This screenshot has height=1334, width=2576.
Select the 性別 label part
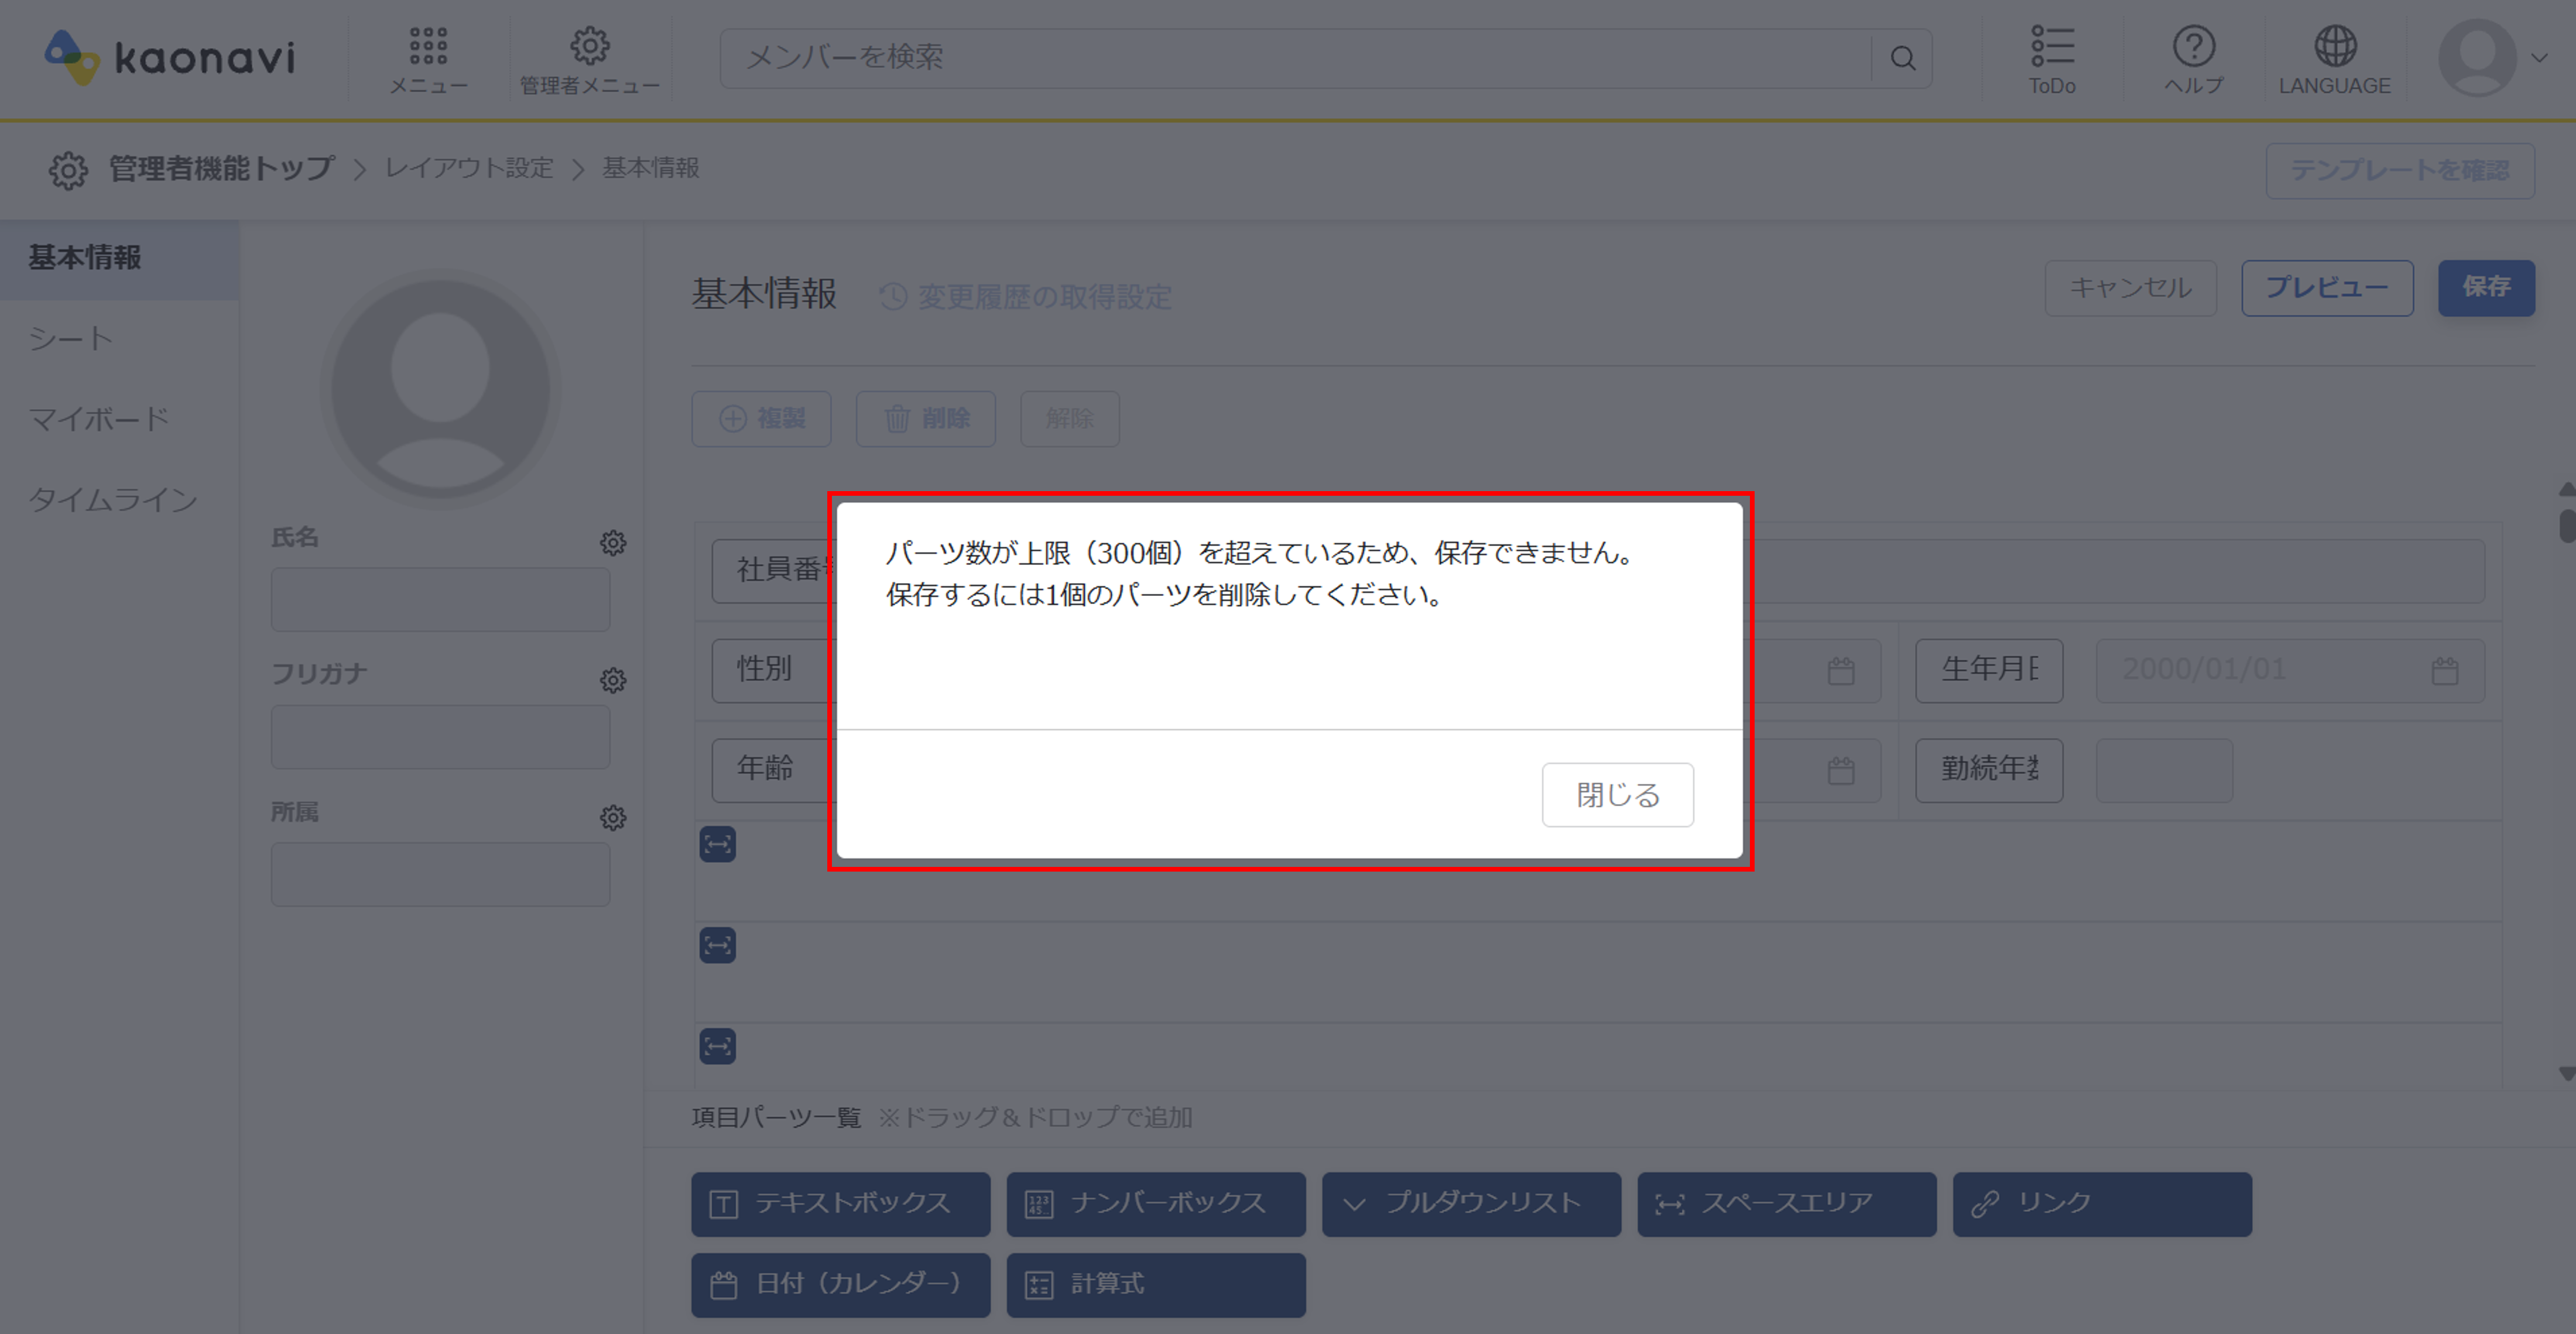771,670
